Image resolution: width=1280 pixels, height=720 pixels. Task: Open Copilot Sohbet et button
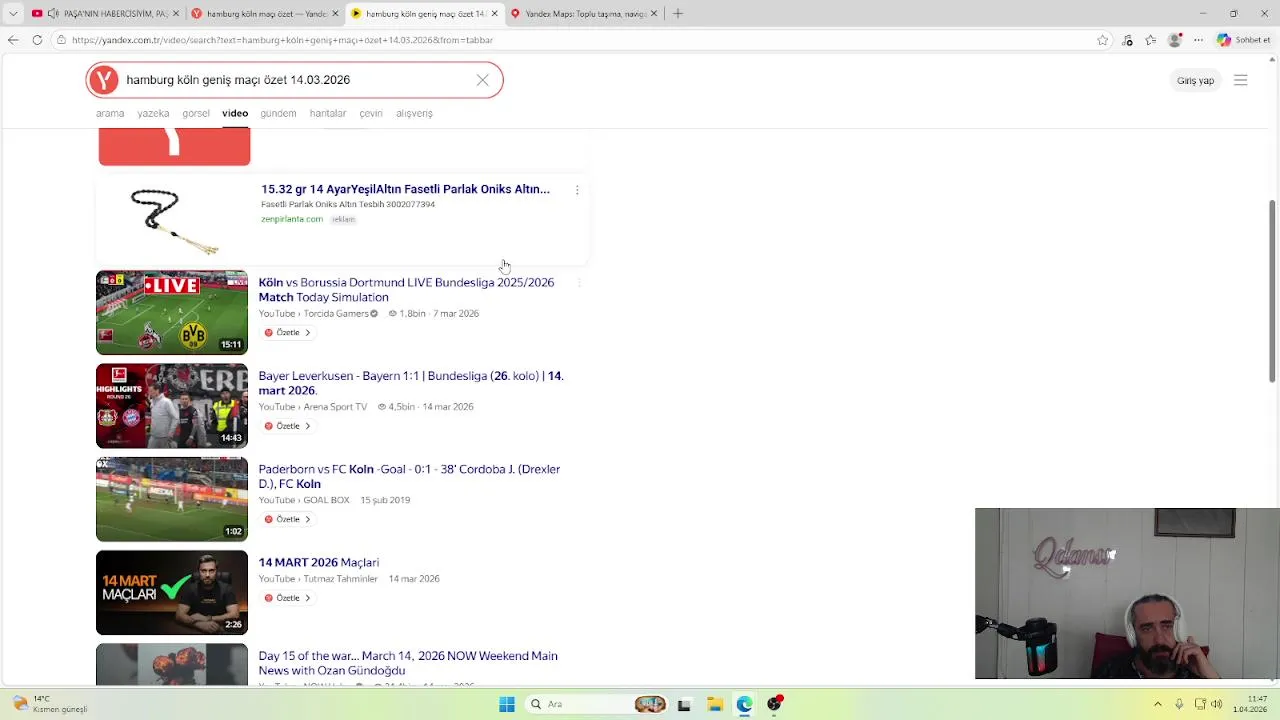point(1243,40)
